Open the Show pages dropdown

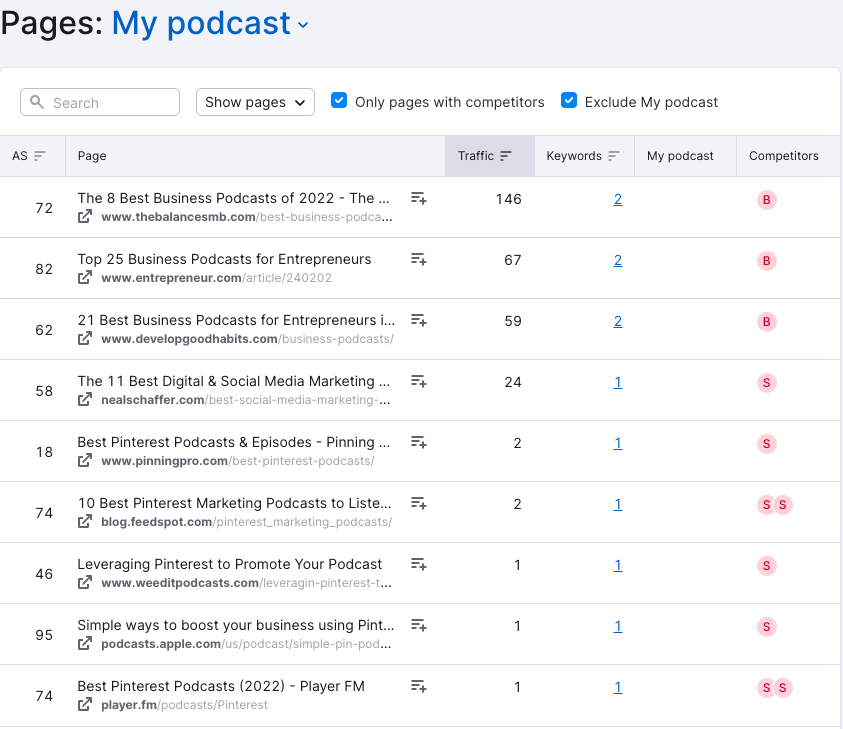coord(255,102)
